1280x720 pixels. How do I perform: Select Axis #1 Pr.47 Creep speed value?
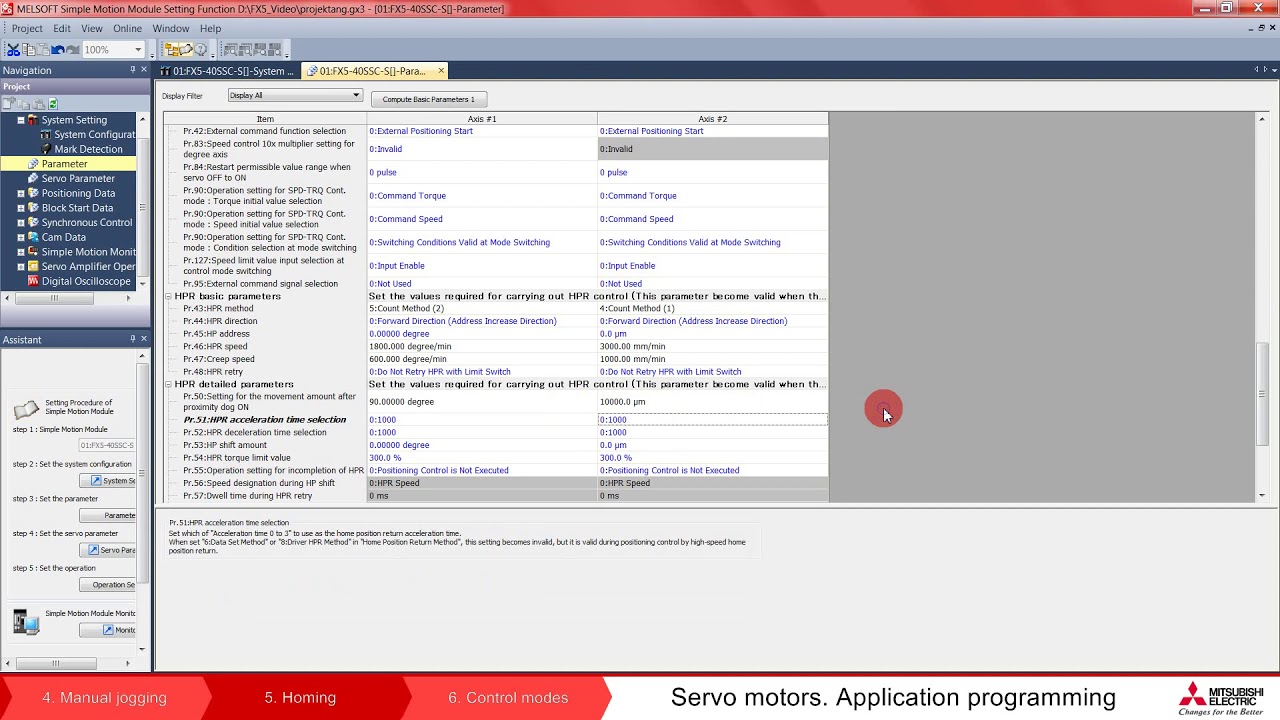tap(482, 359)
